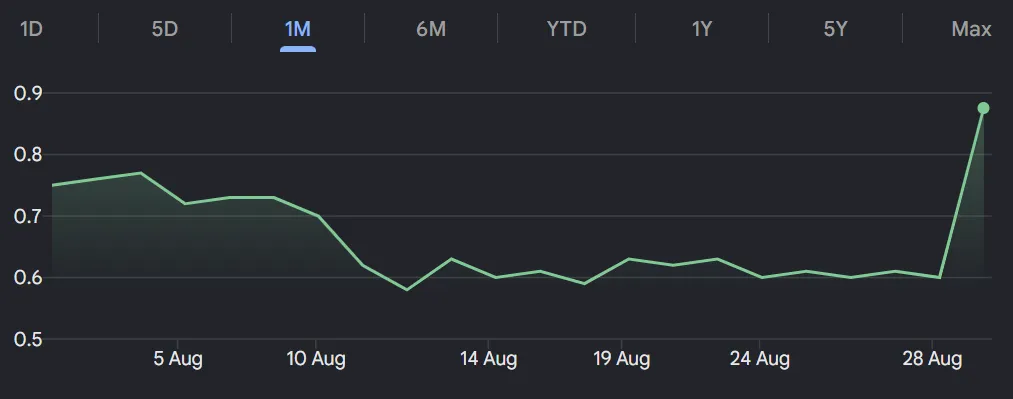Switch to YTD chart view
This screenshot has width=1013, height=399.
pyautogui.click(x=566, y=29)
